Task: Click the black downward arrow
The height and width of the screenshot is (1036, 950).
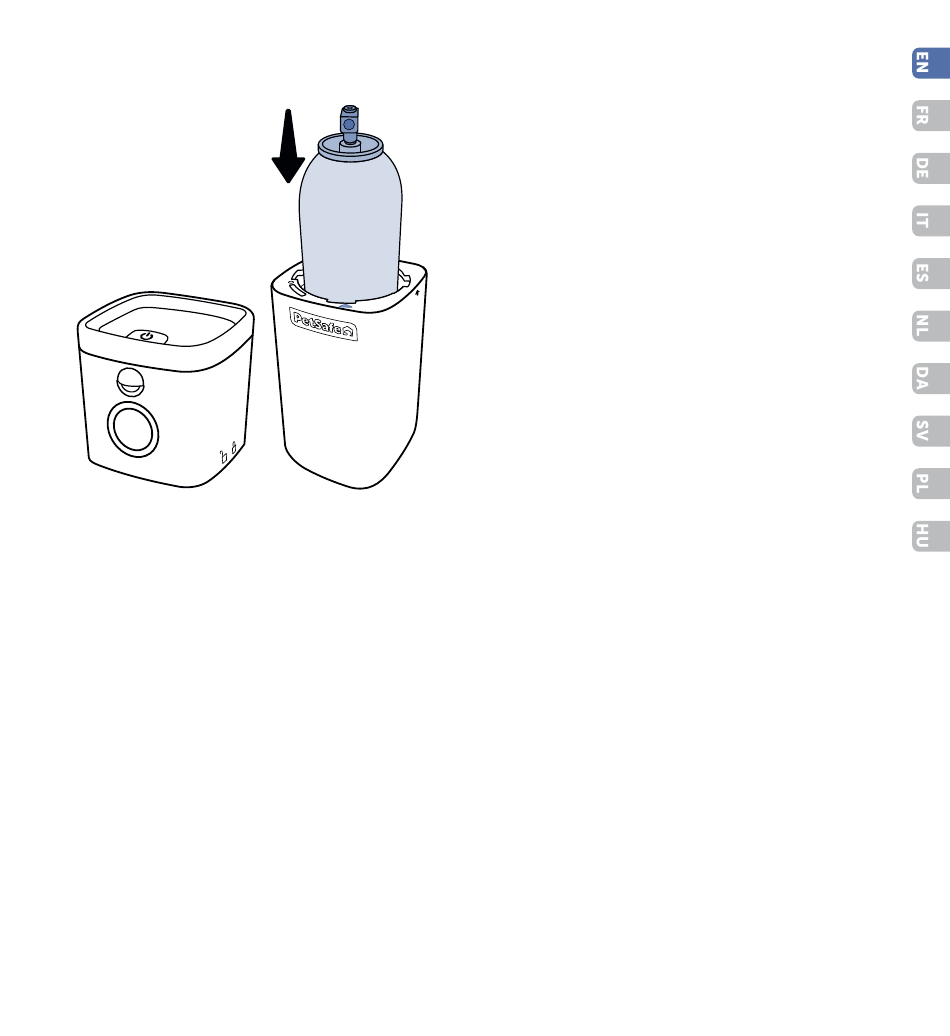Action: [288, 146]
